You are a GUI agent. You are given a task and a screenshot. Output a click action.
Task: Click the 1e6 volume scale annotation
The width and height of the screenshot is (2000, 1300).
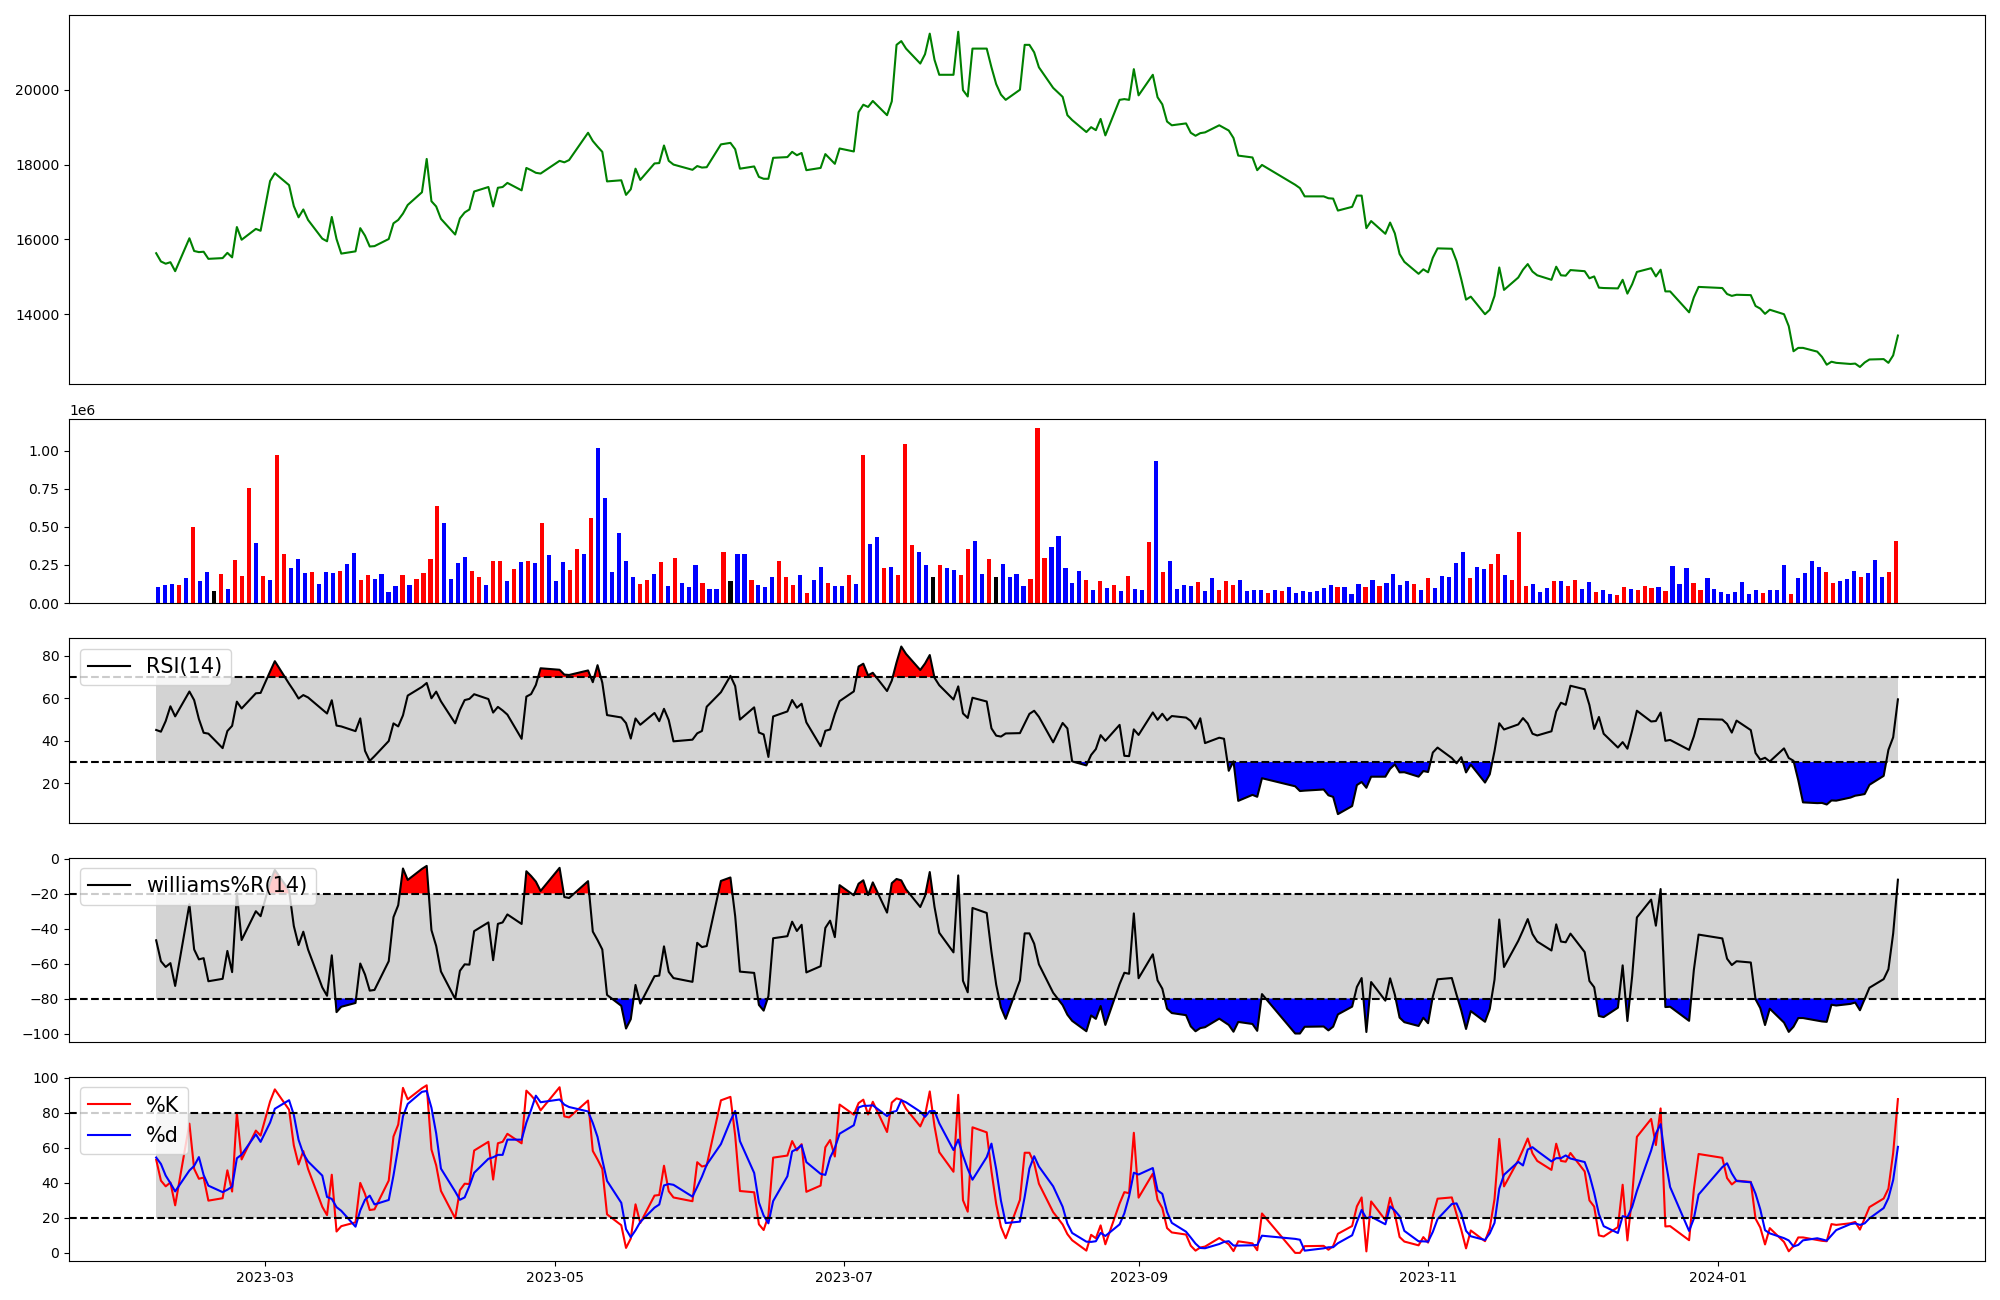(x=82, y=410)
